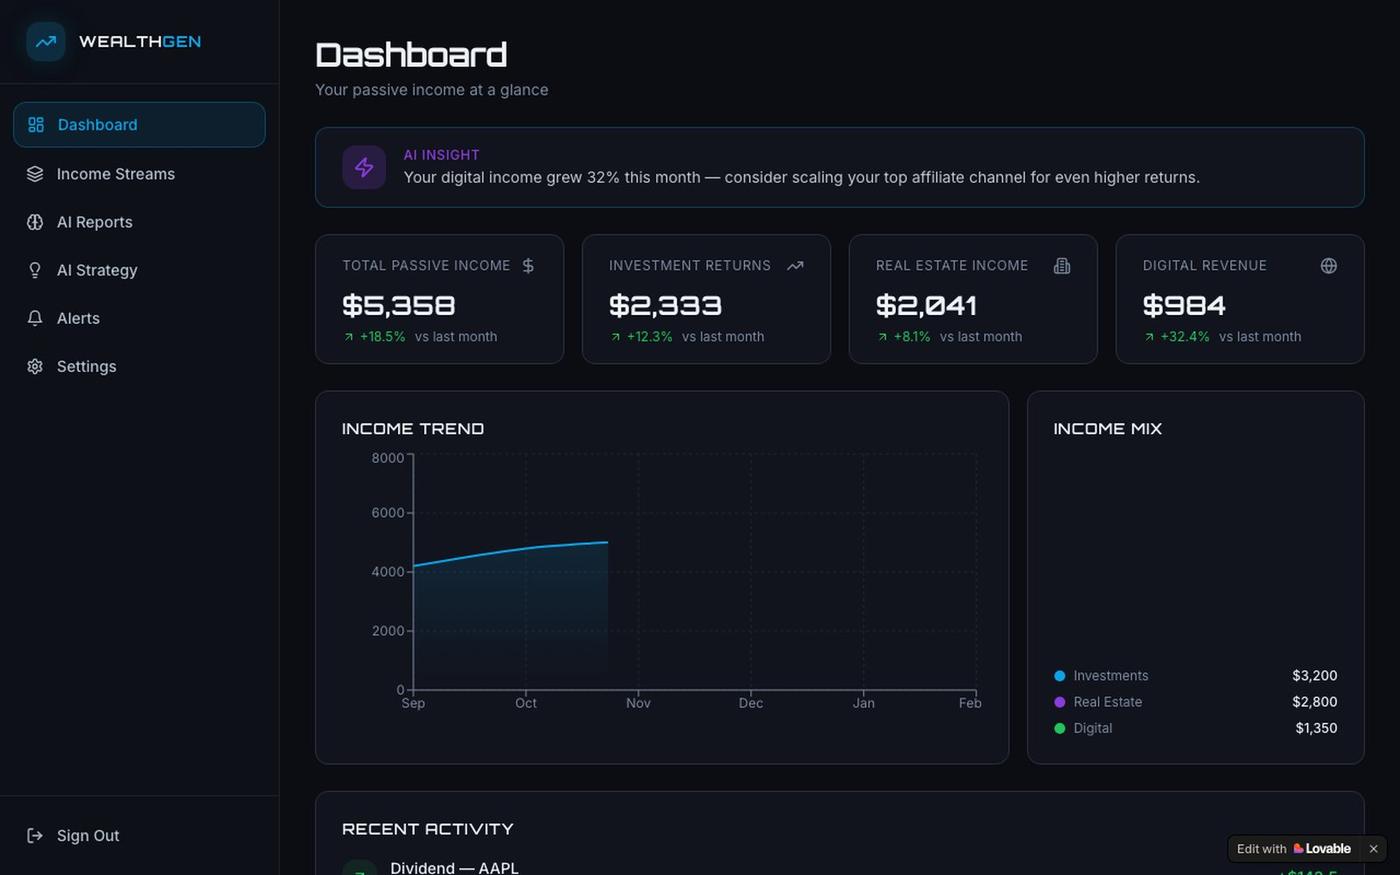Click the Alerts bell icon
This screenshot has height=875, width=1400.
[x=35, y=318]
